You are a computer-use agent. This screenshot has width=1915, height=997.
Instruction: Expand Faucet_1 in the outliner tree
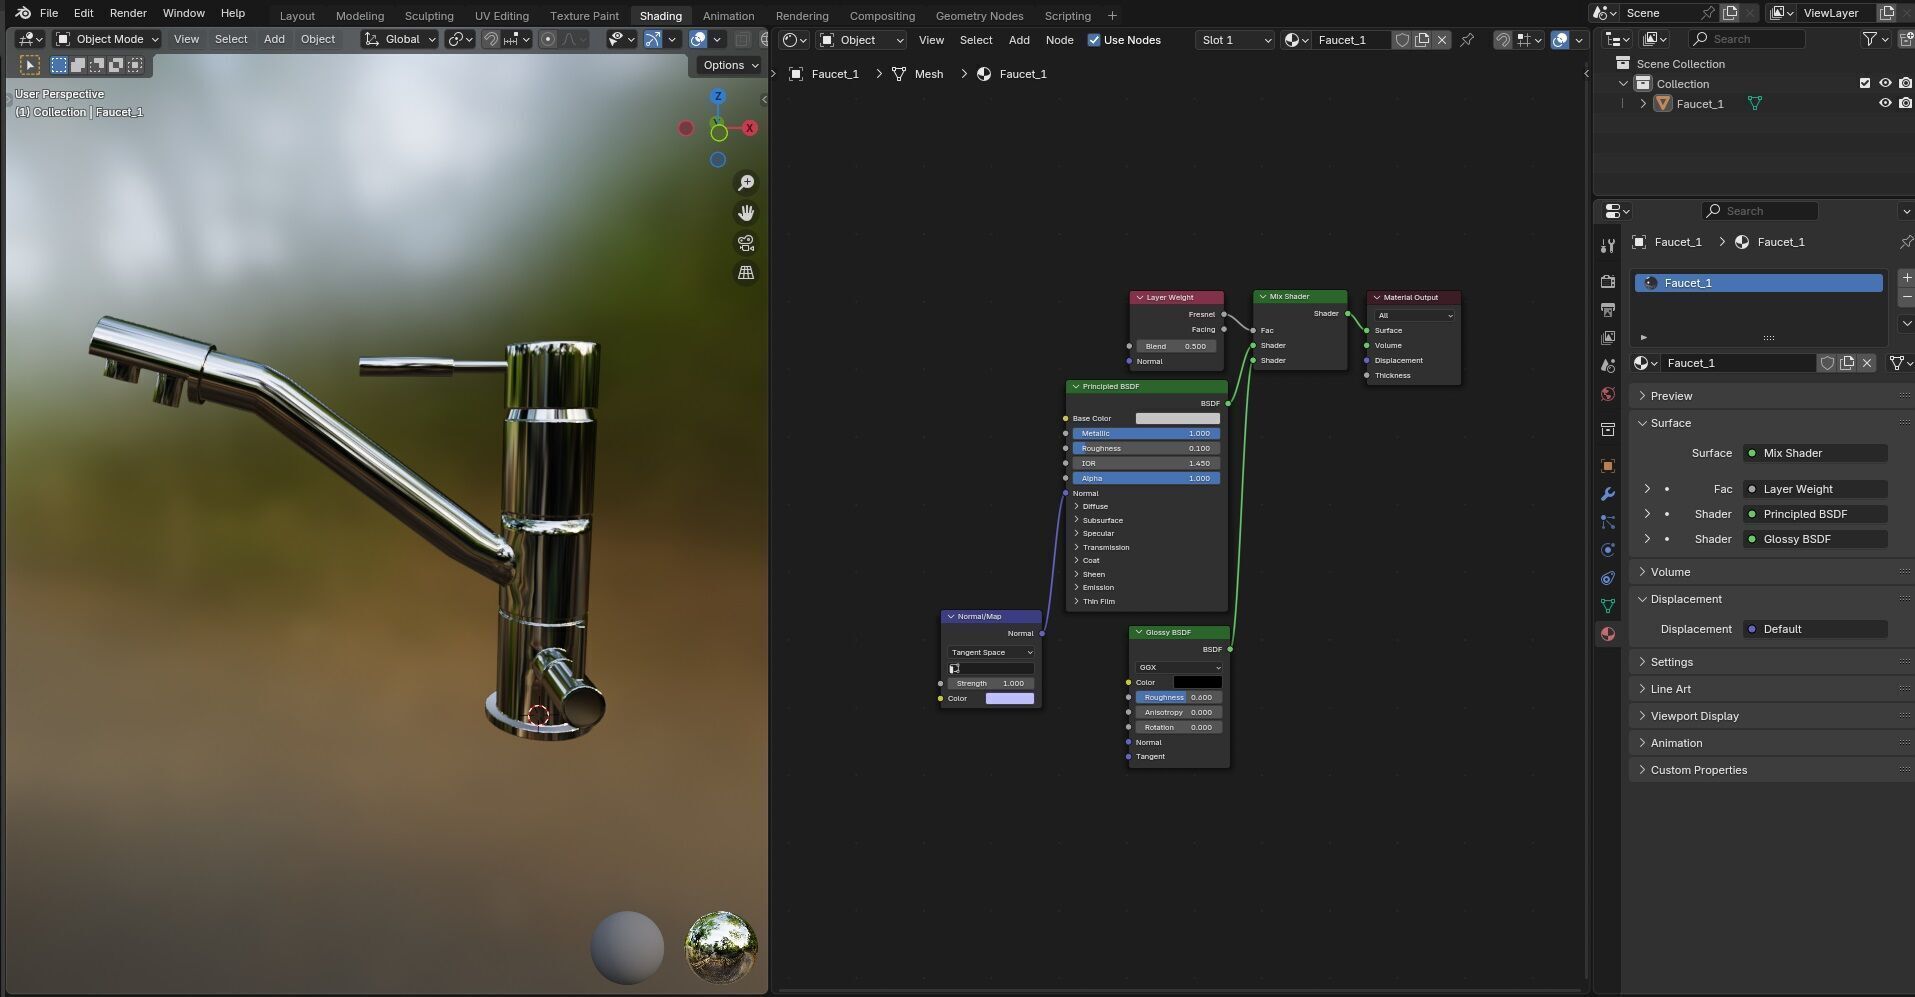[1643, 104]
